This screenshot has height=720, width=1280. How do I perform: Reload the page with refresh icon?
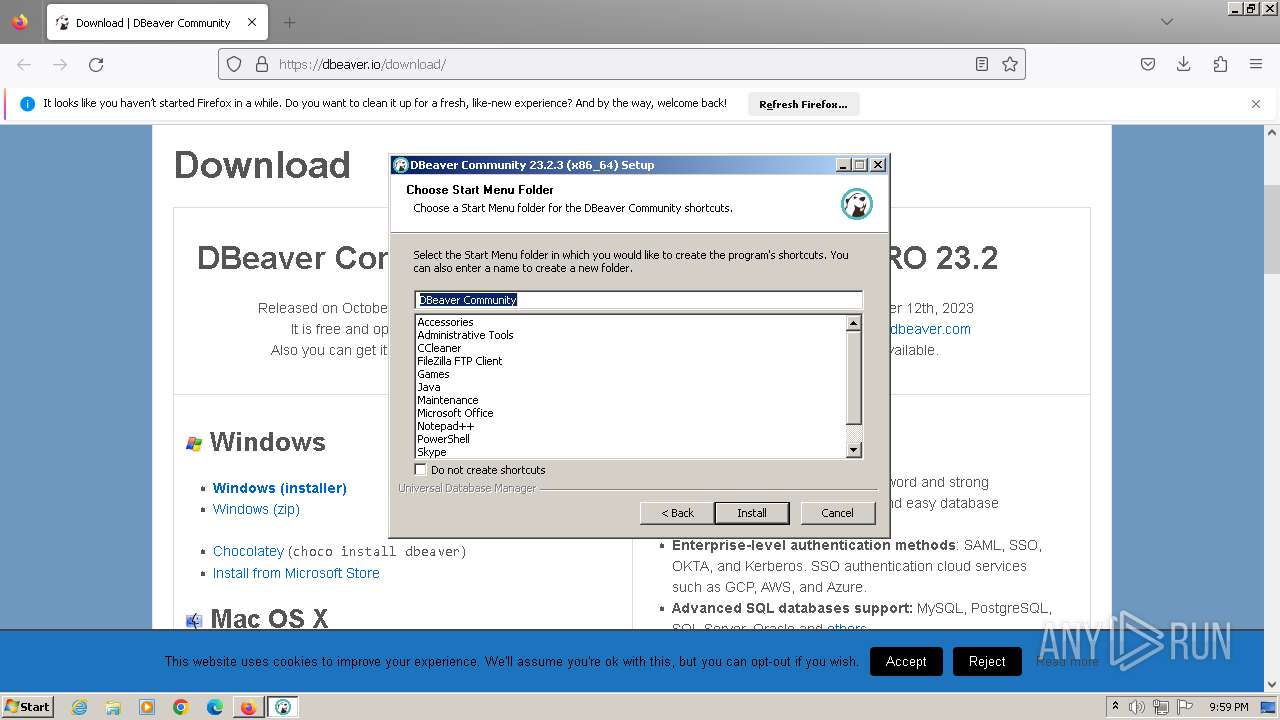[x=96, y=64]
